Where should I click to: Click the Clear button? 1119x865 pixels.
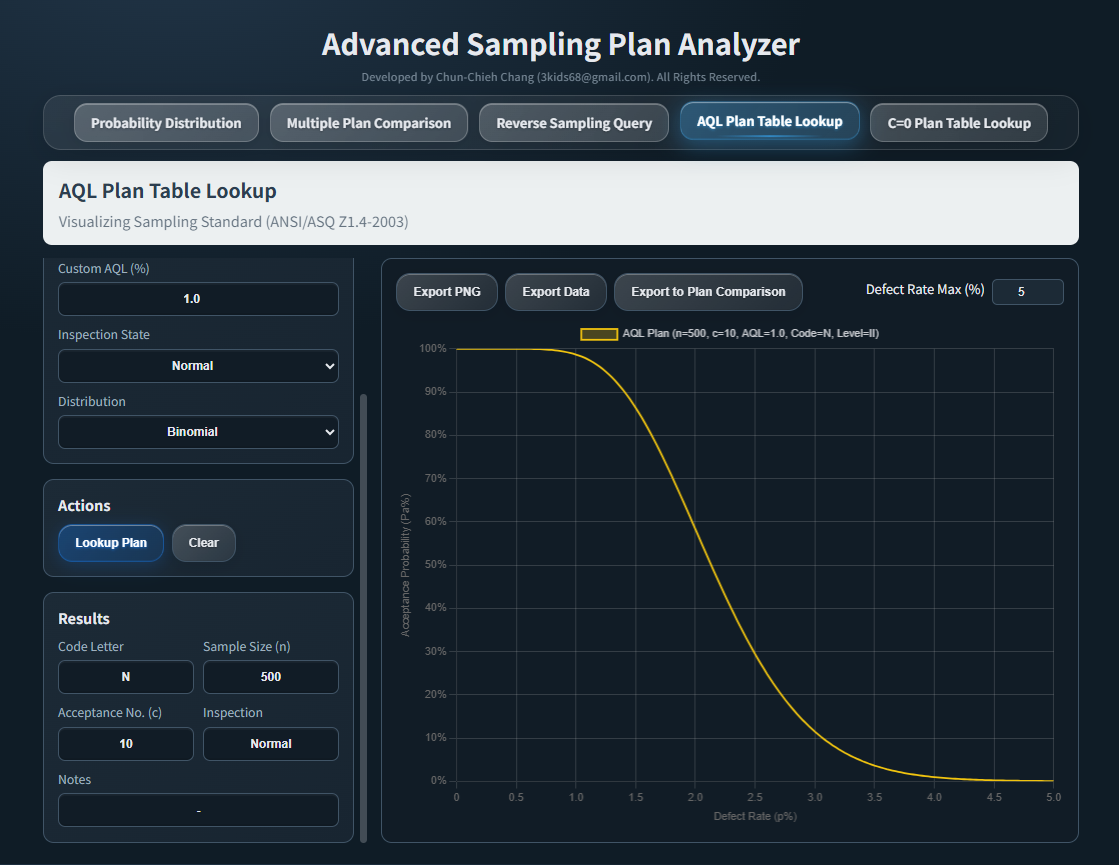203,542
